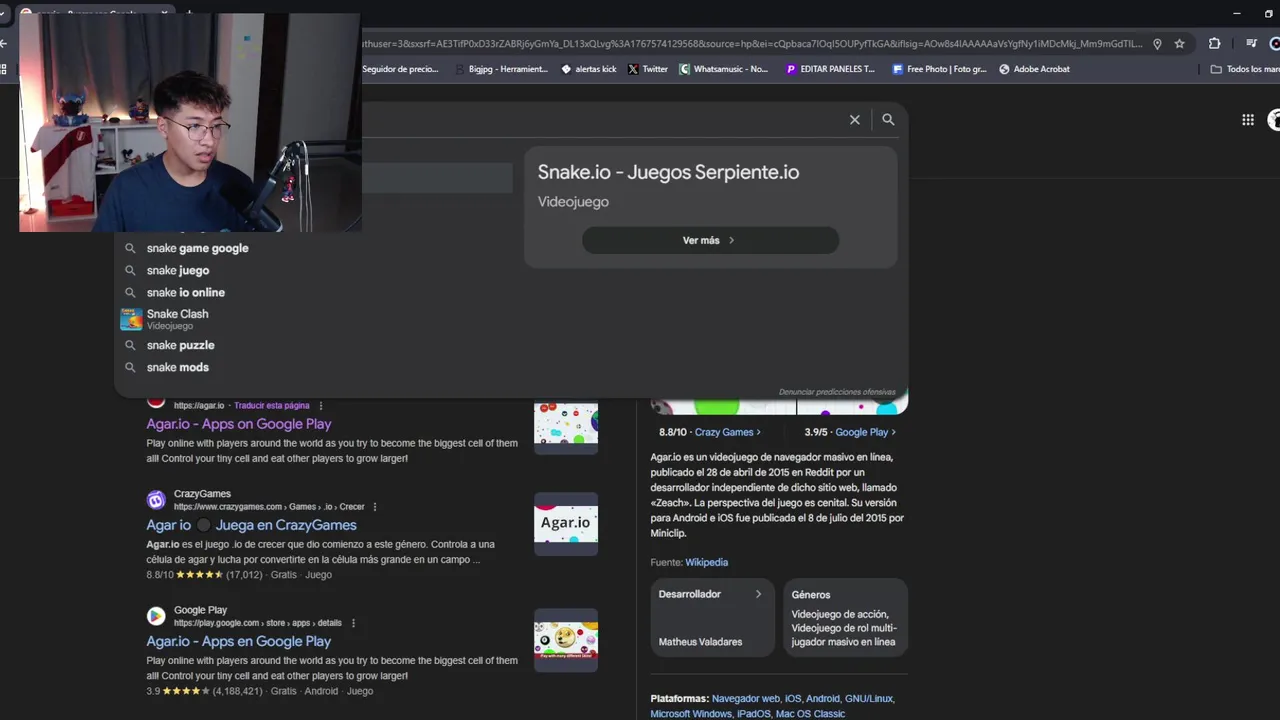Image resolution: width=1280 pixels, height=720 pixels.
Task: Click the CrazyGames site favicon
Action: coord(156,500)
